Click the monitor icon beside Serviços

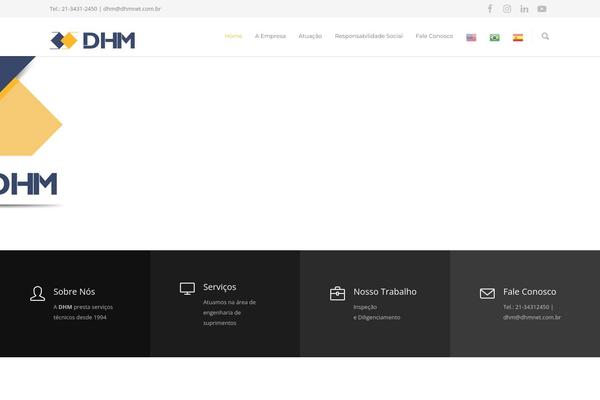point(187,289)
